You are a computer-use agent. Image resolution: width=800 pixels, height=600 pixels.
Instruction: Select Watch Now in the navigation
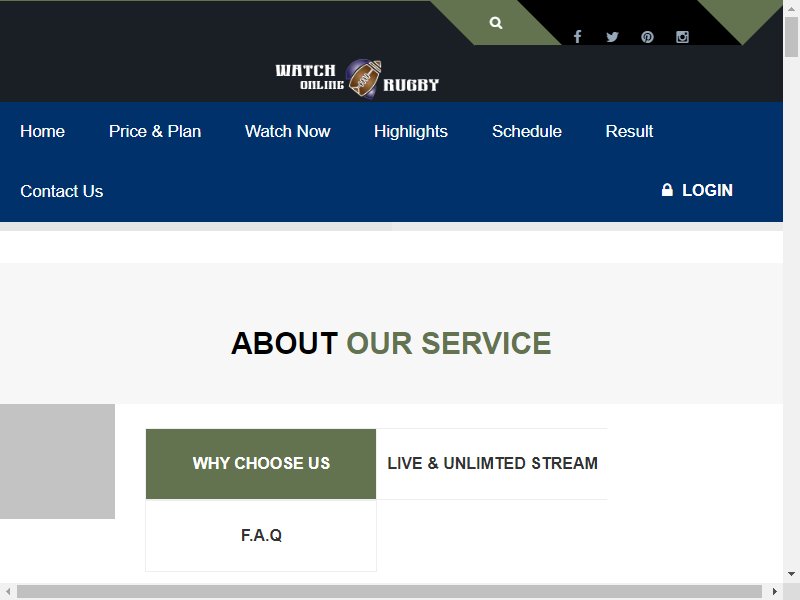(287, 131)
